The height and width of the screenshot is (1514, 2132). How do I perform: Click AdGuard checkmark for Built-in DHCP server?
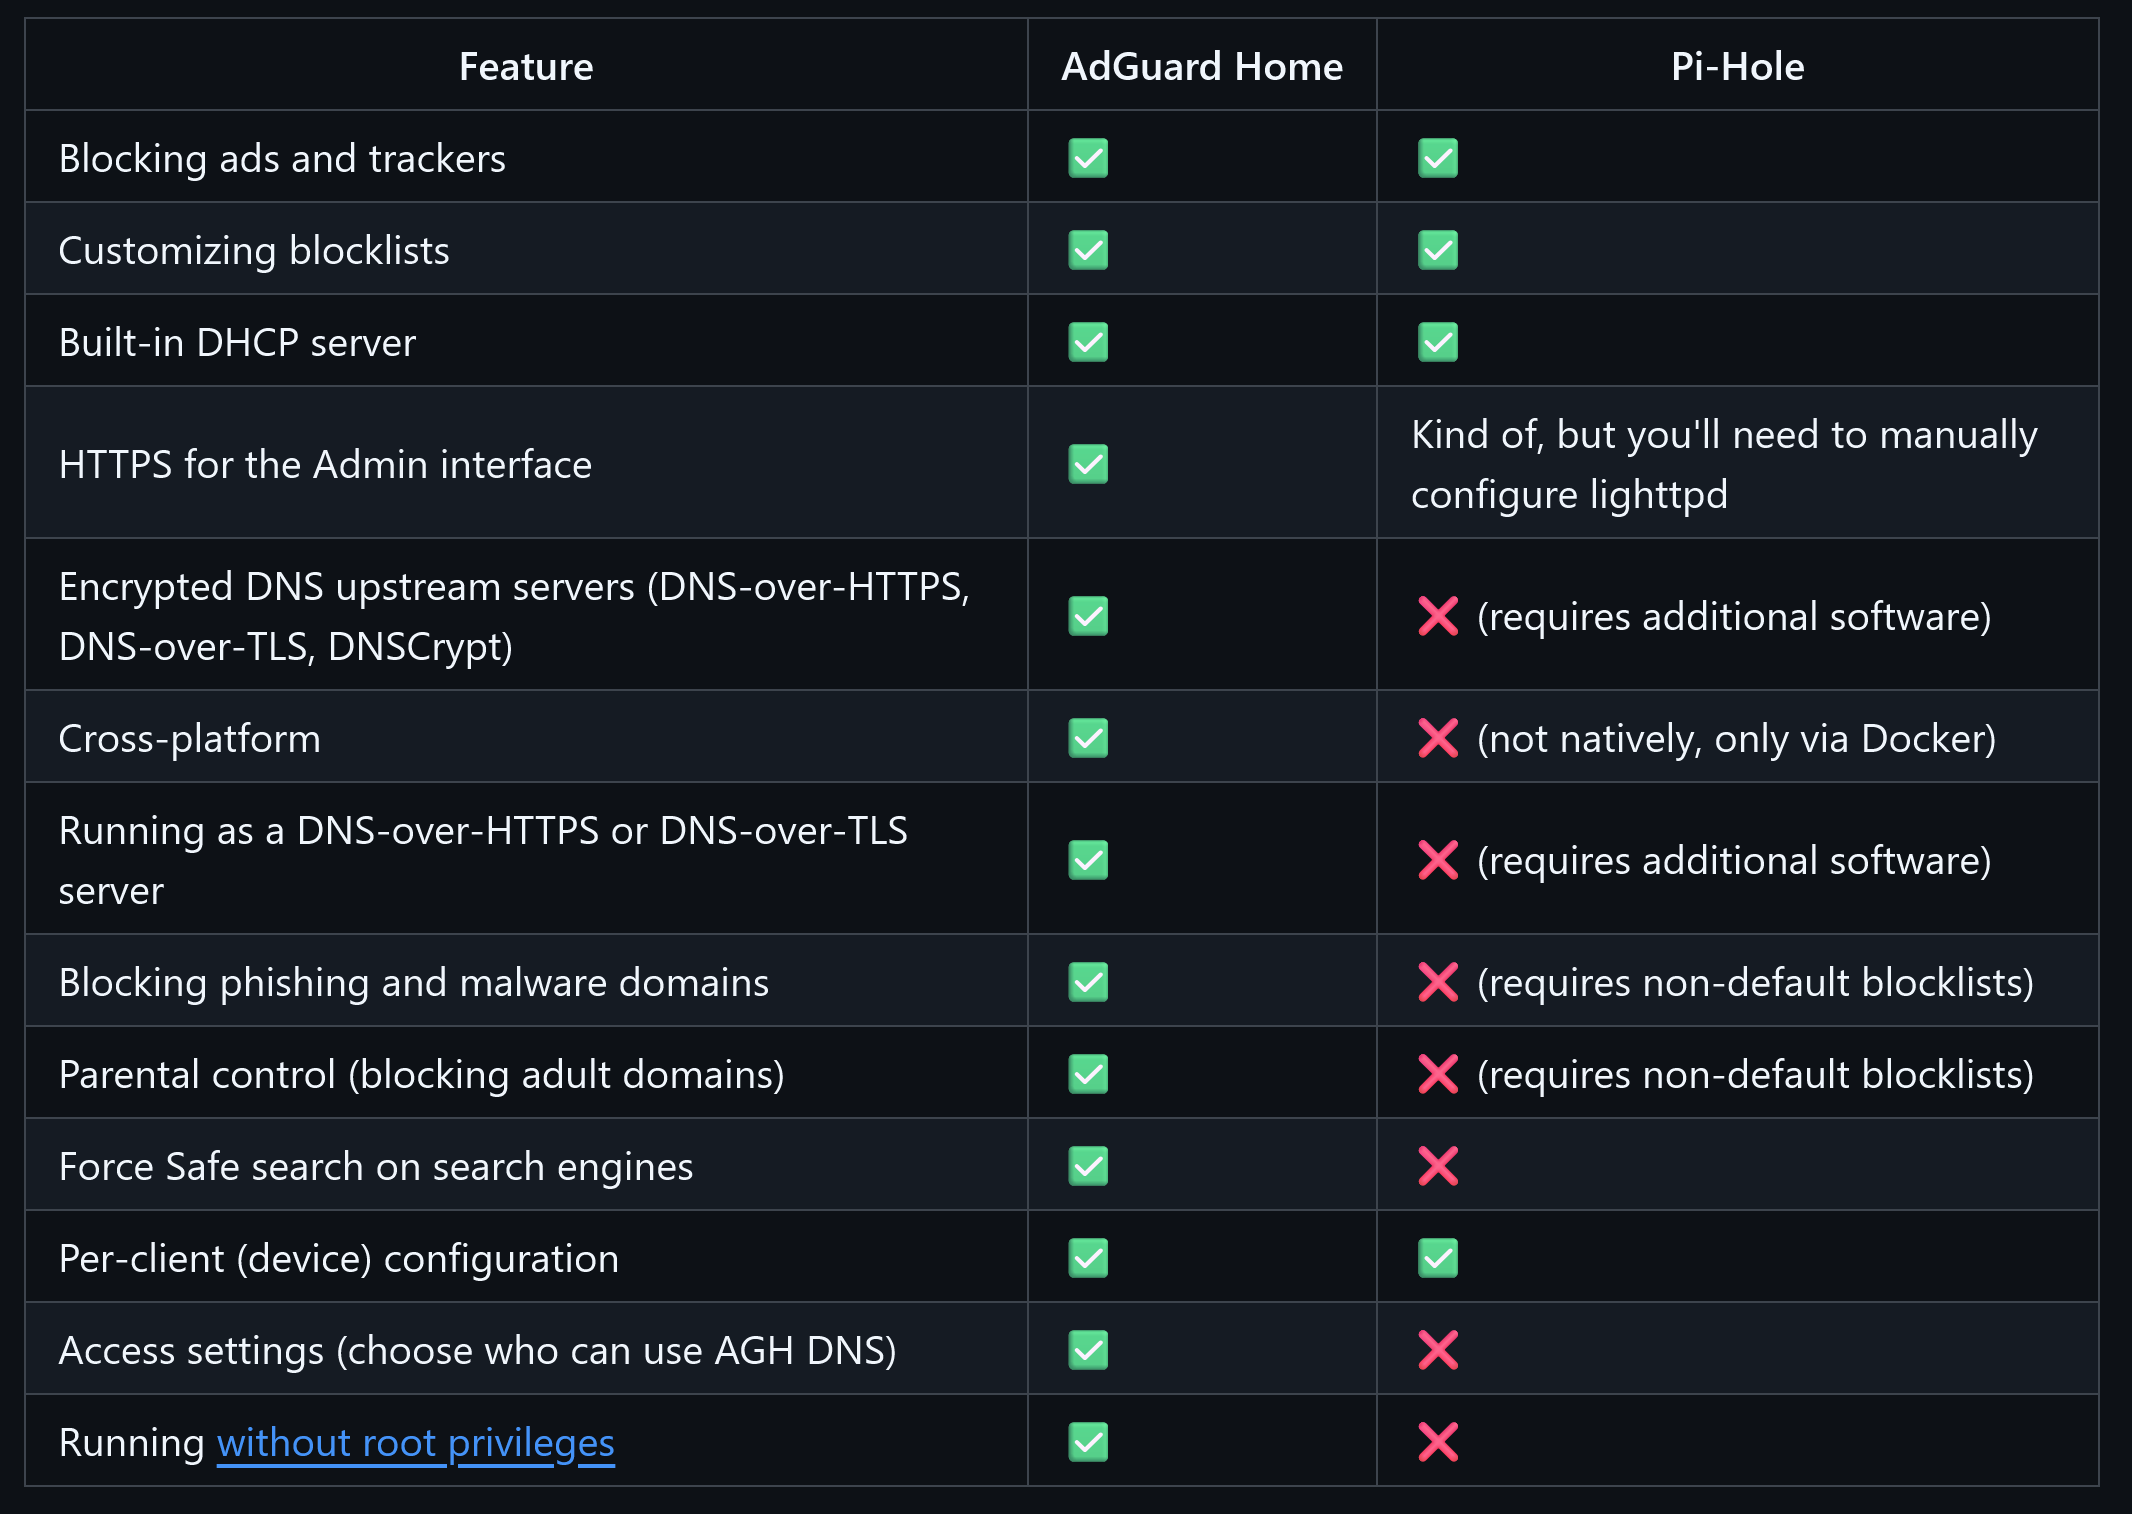1088,342
